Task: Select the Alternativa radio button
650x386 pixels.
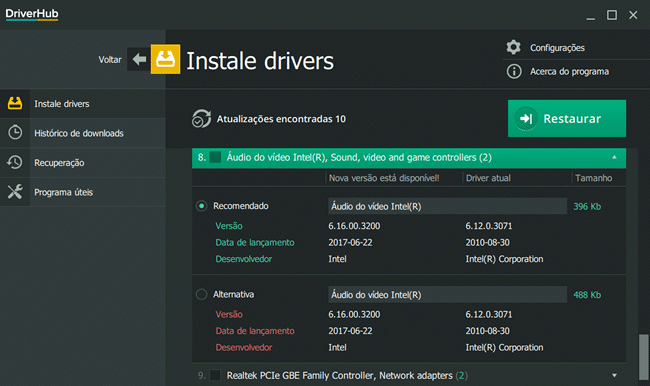Action: [201, 294]
